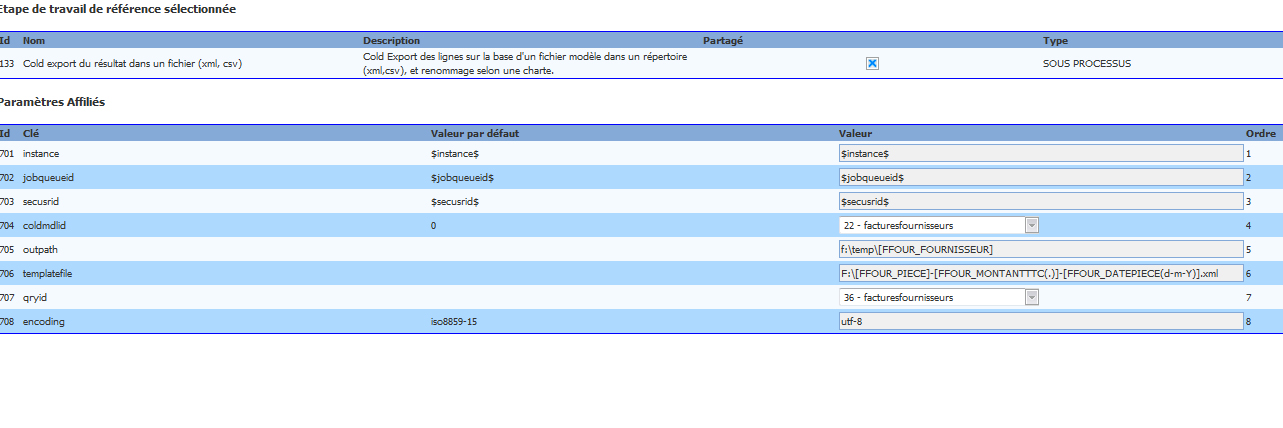
Task: Click the instance value input field
Action: (1040, 153)
